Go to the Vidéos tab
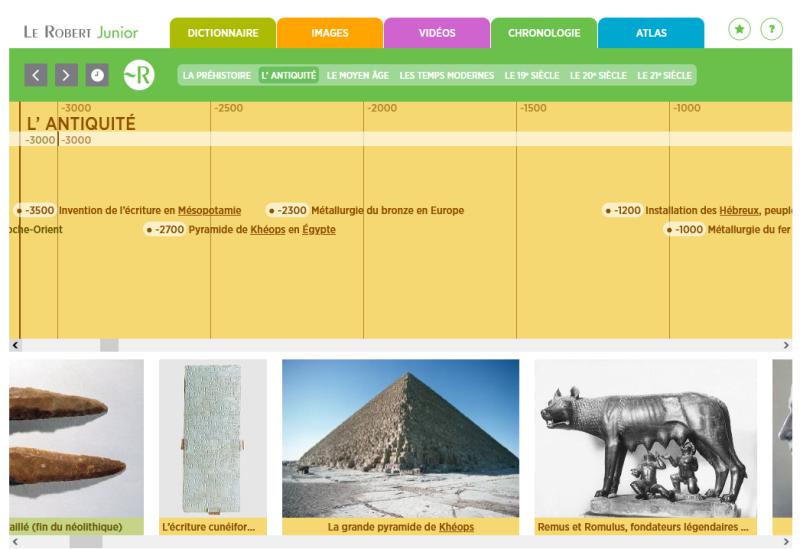This screenshot has width=800, height=549. click(x=436, y=33)
